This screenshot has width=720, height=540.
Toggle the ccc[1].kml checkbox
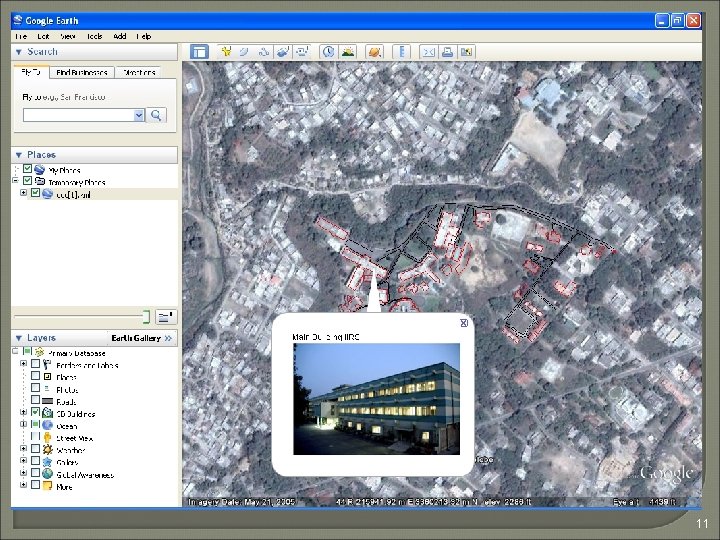pyautogui.click(x=35, y=193)
